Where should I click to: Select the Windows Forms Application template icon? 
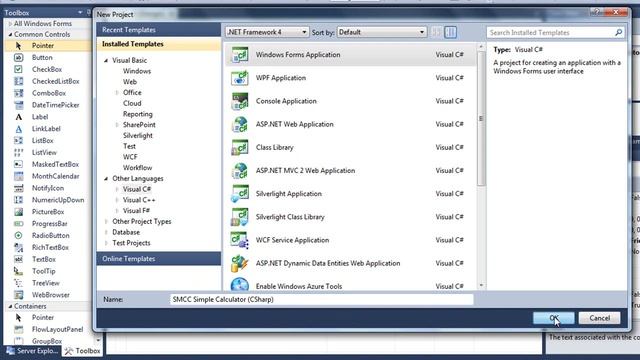click(240, 55)
